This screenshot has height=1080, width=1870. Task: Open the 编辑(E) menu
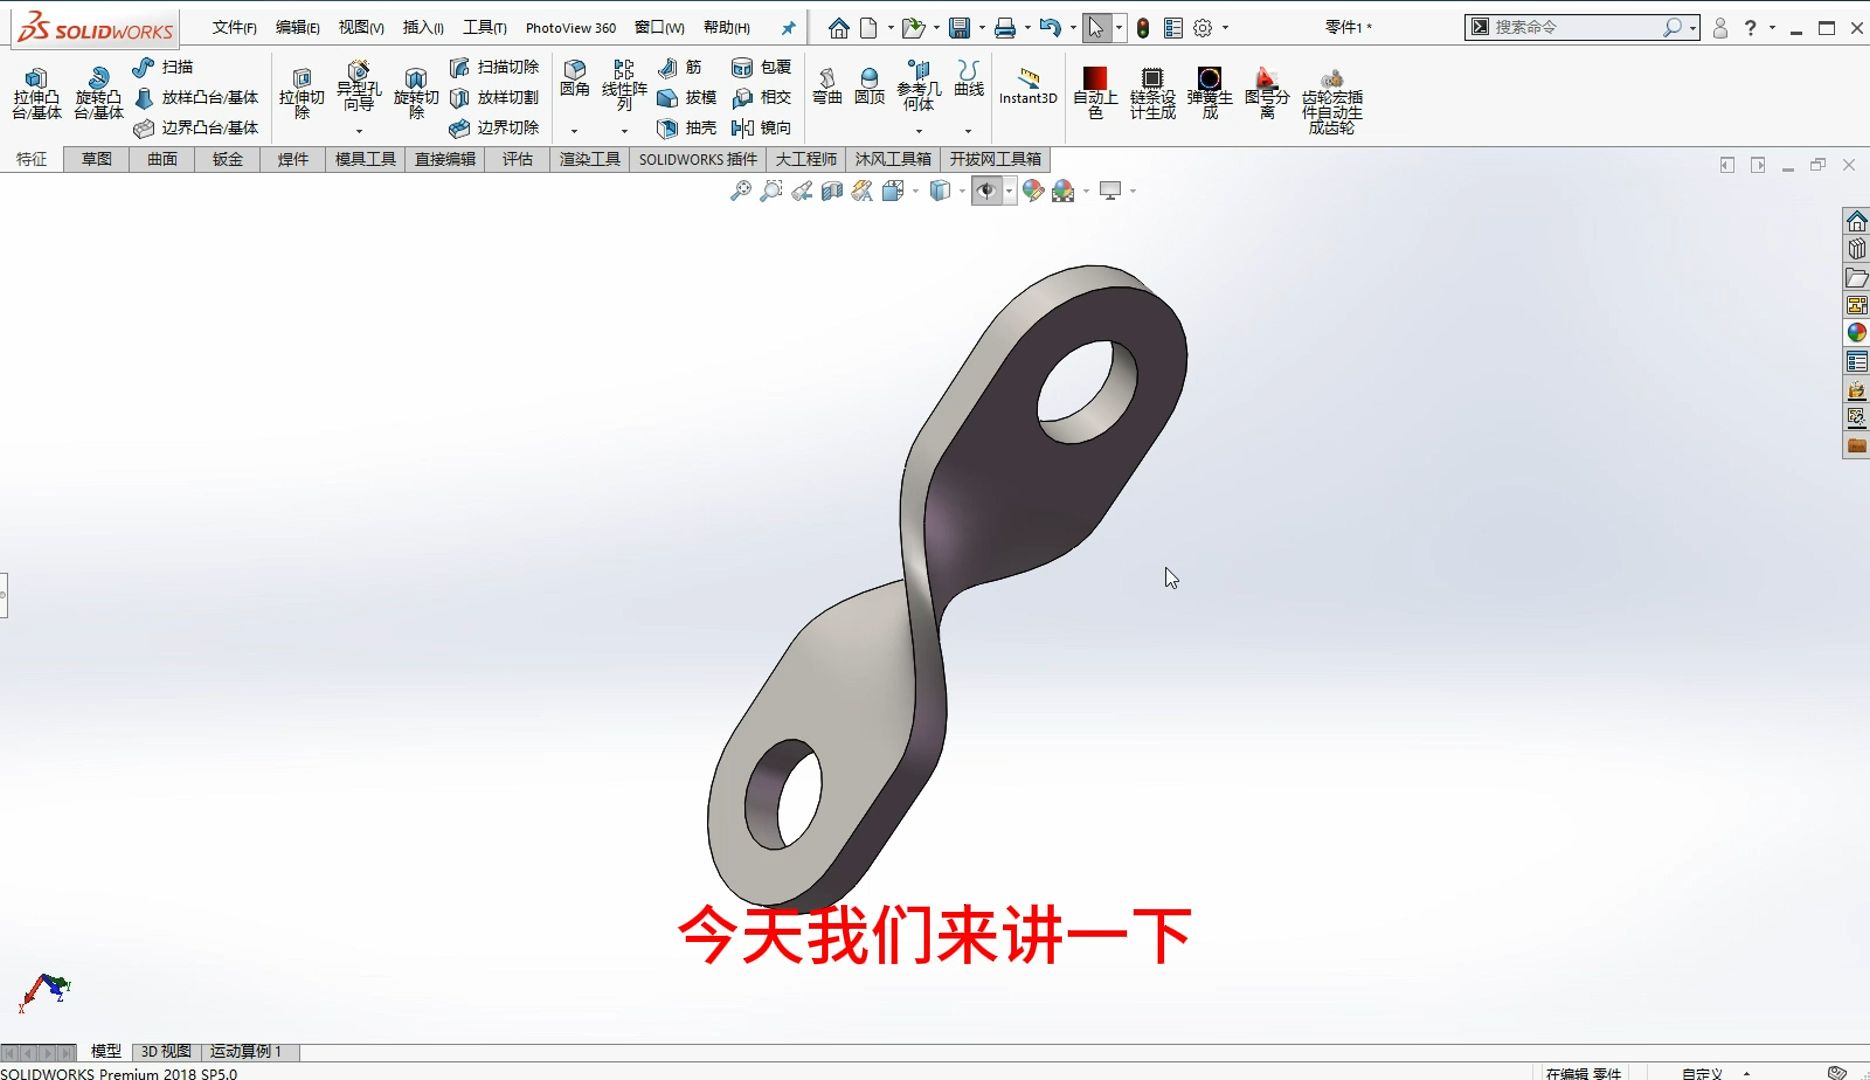297,28
